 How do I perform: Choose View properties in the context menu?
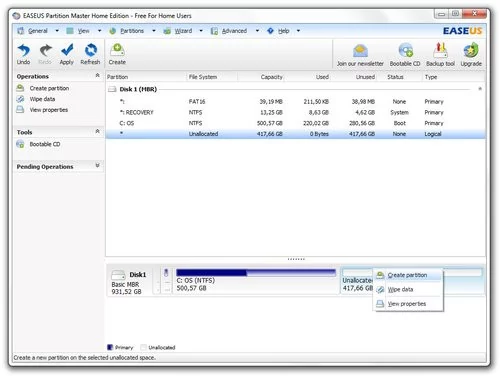408,304
